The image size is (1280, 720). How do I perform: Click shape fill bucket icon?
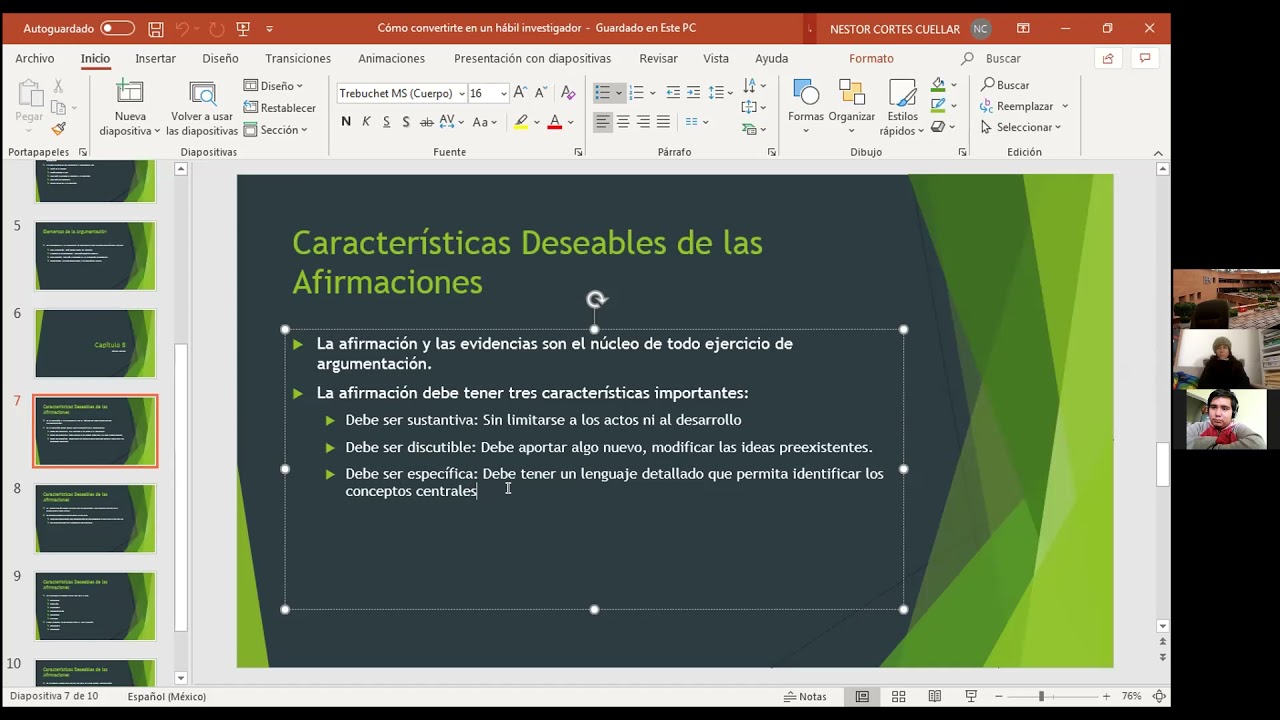click(938, 85)
